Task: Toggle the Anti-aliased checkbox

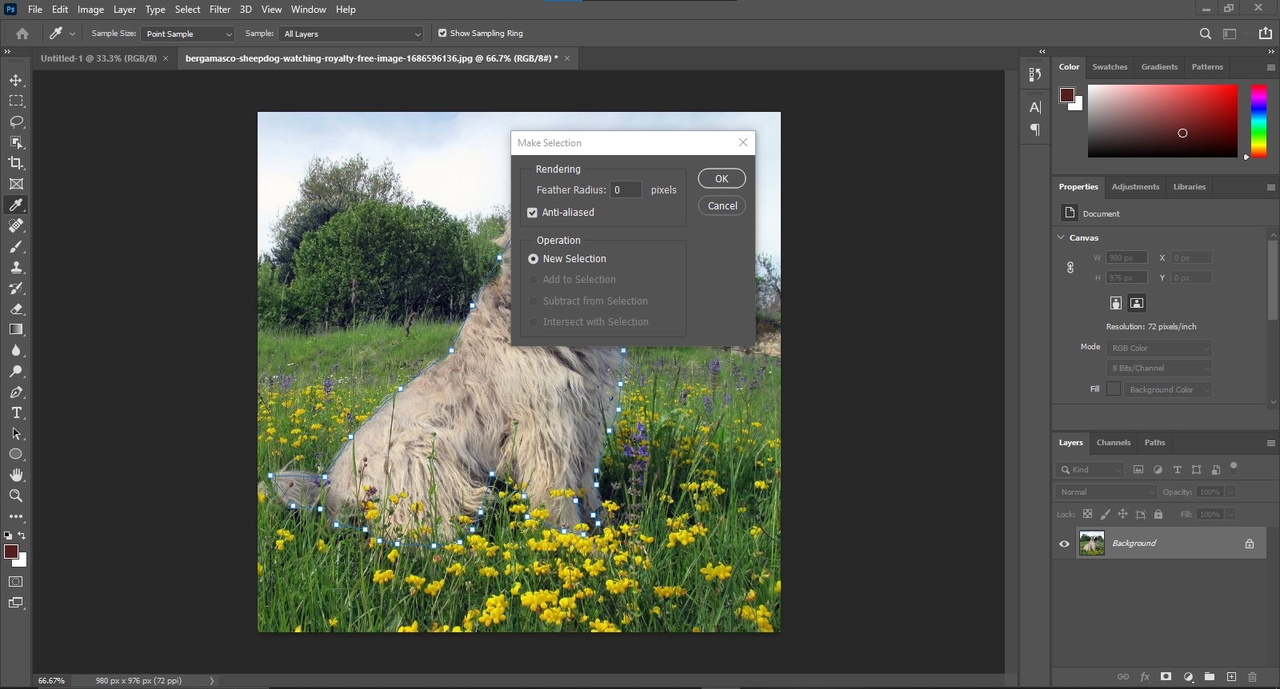Action: point(533,213)
